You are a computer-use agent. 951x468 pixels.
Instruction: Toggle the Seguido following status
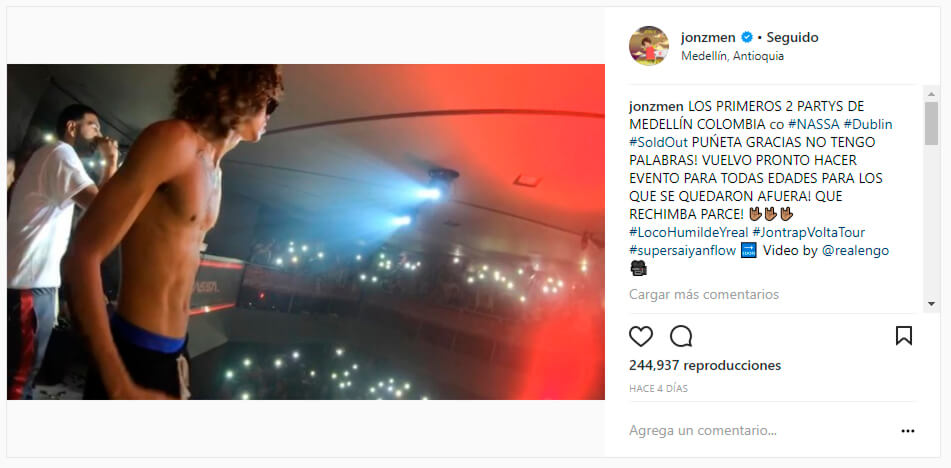[x=792, y=38]
